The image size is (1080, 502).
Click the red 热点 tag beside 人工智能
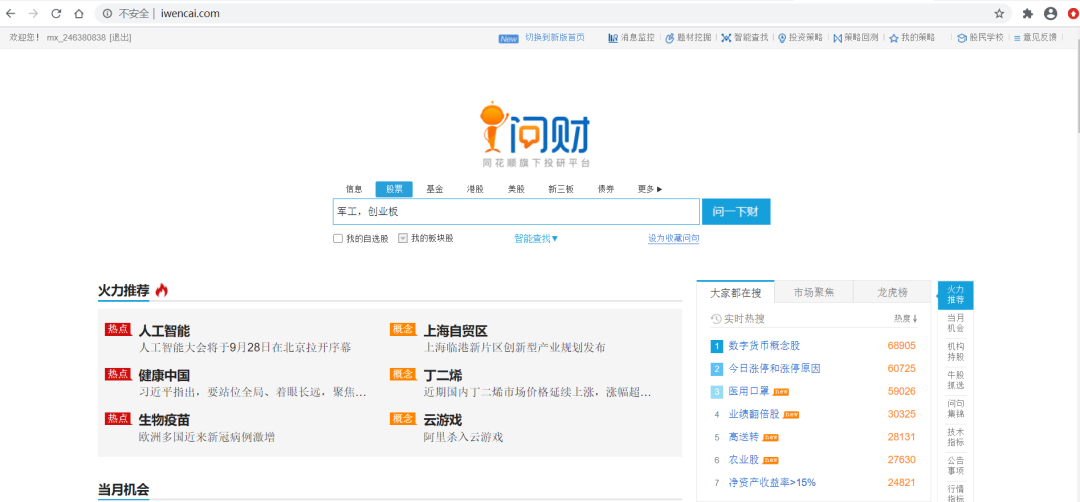tap(118, 329)
